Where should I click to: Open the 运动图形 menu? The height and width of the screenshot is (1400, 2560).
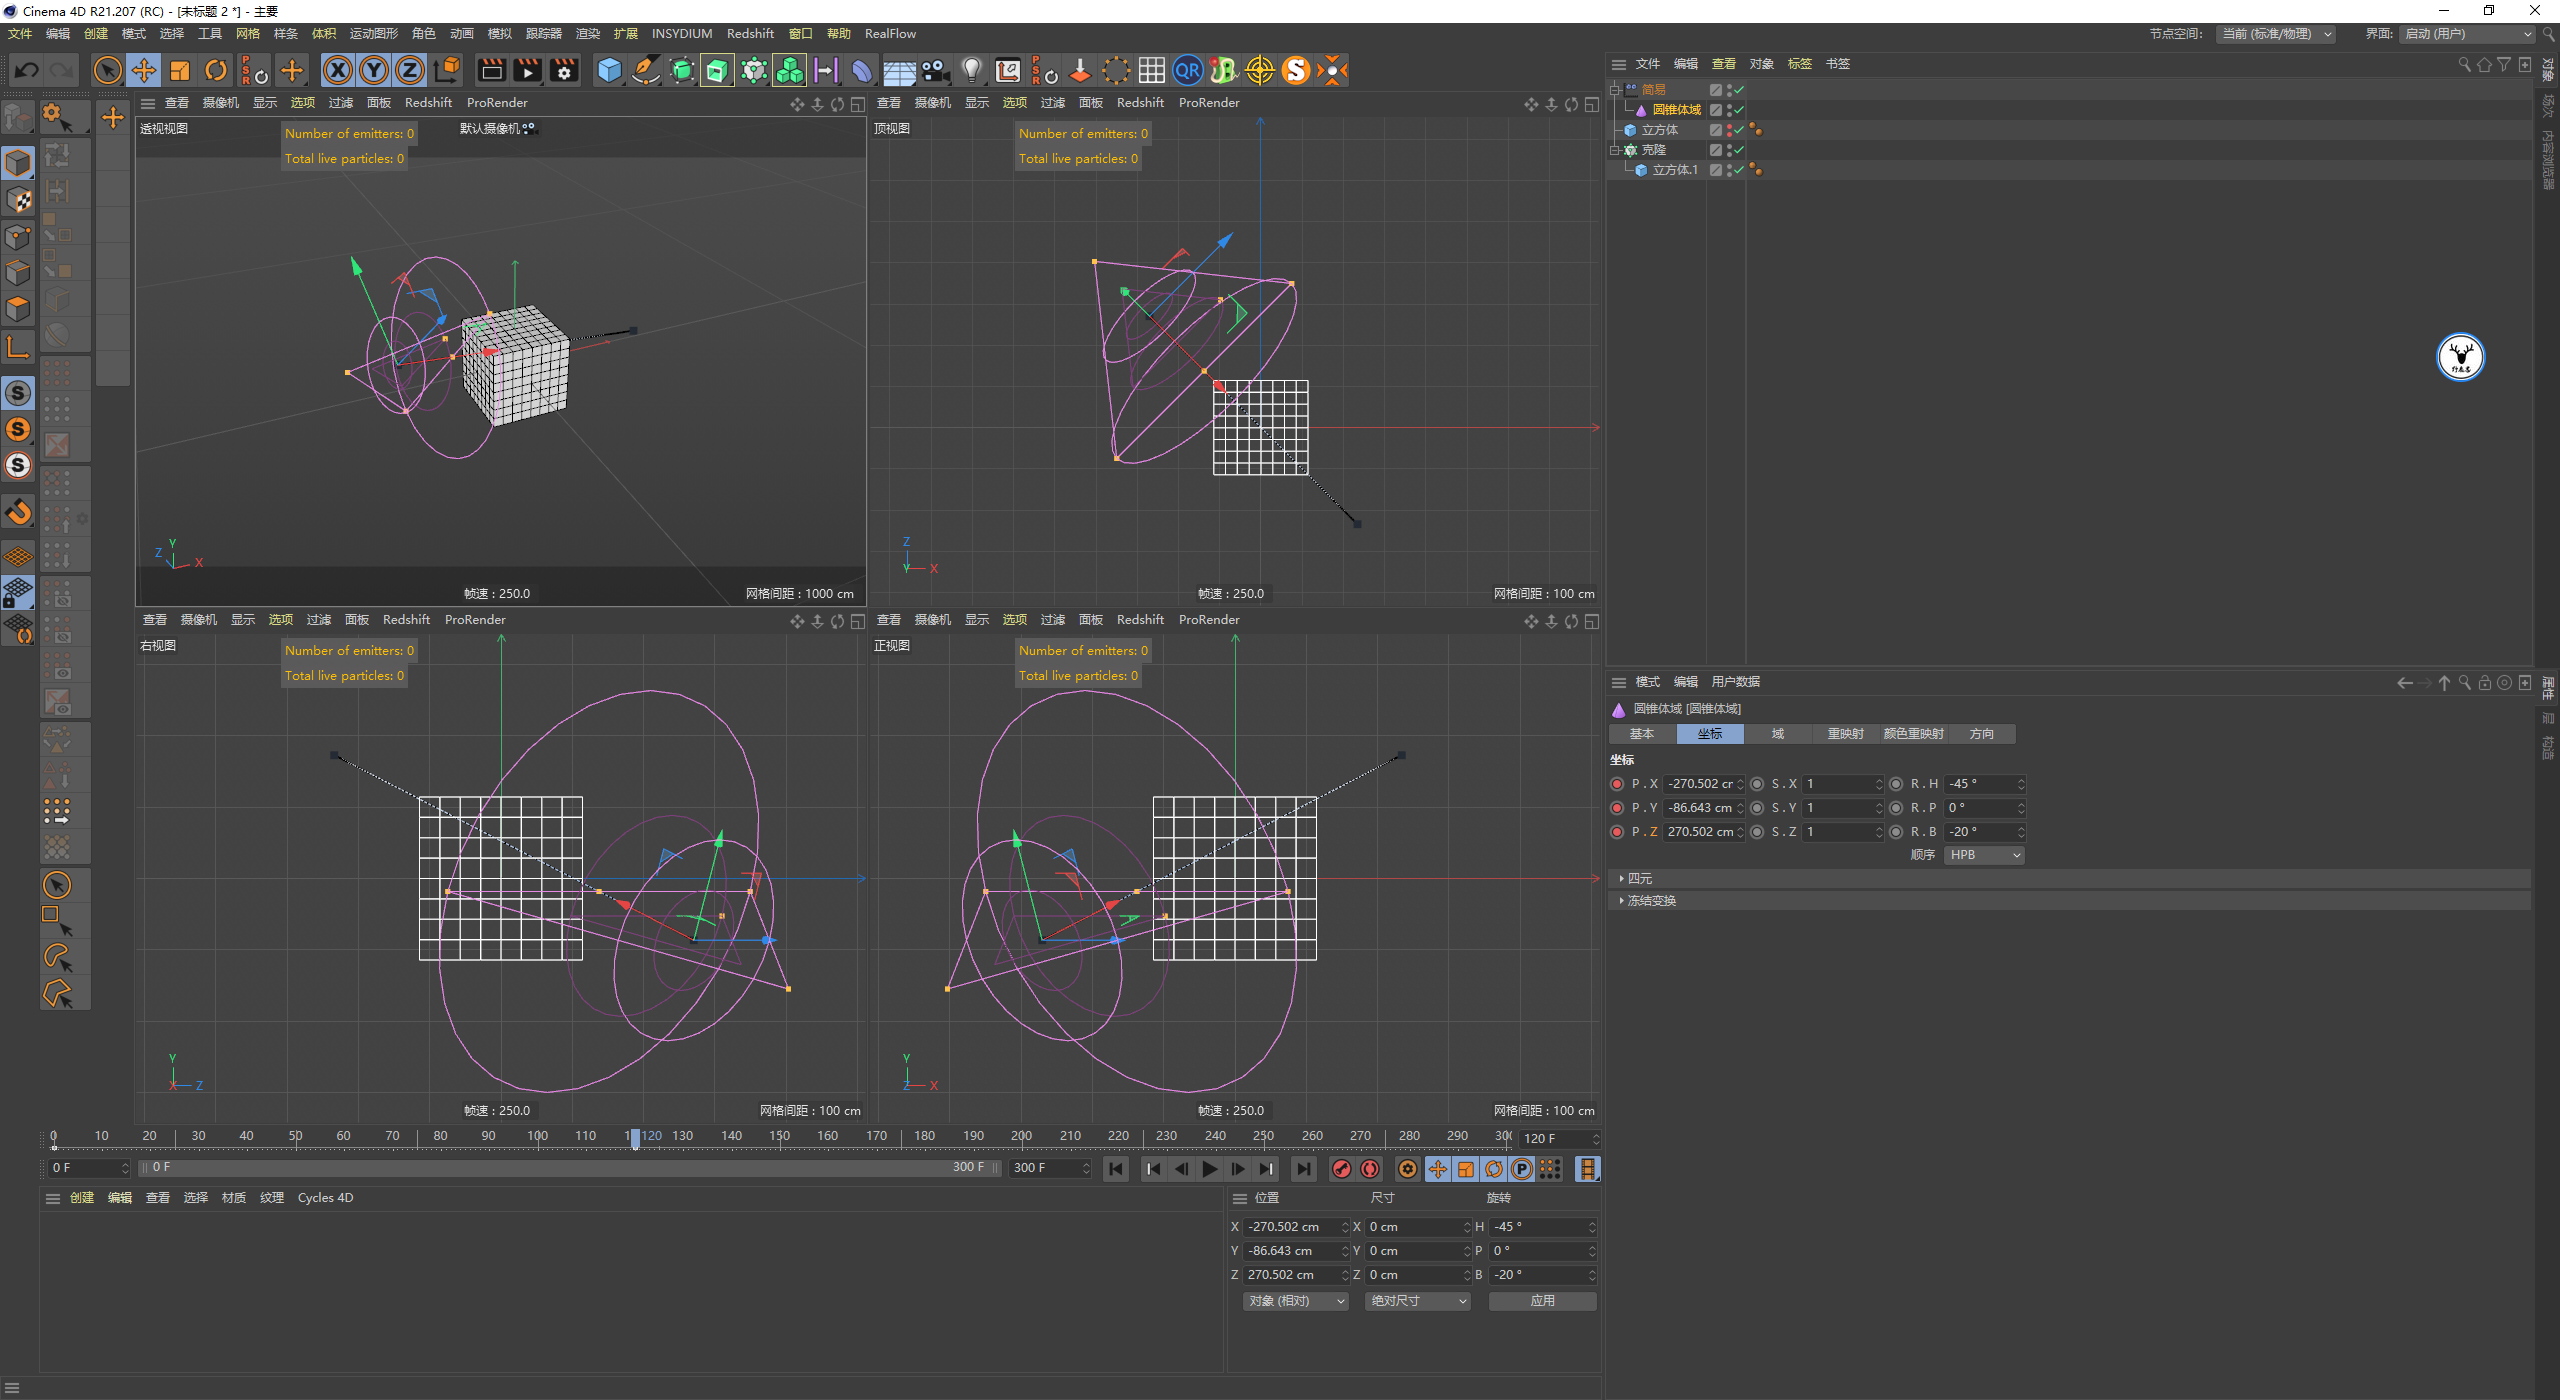(373, 34)
